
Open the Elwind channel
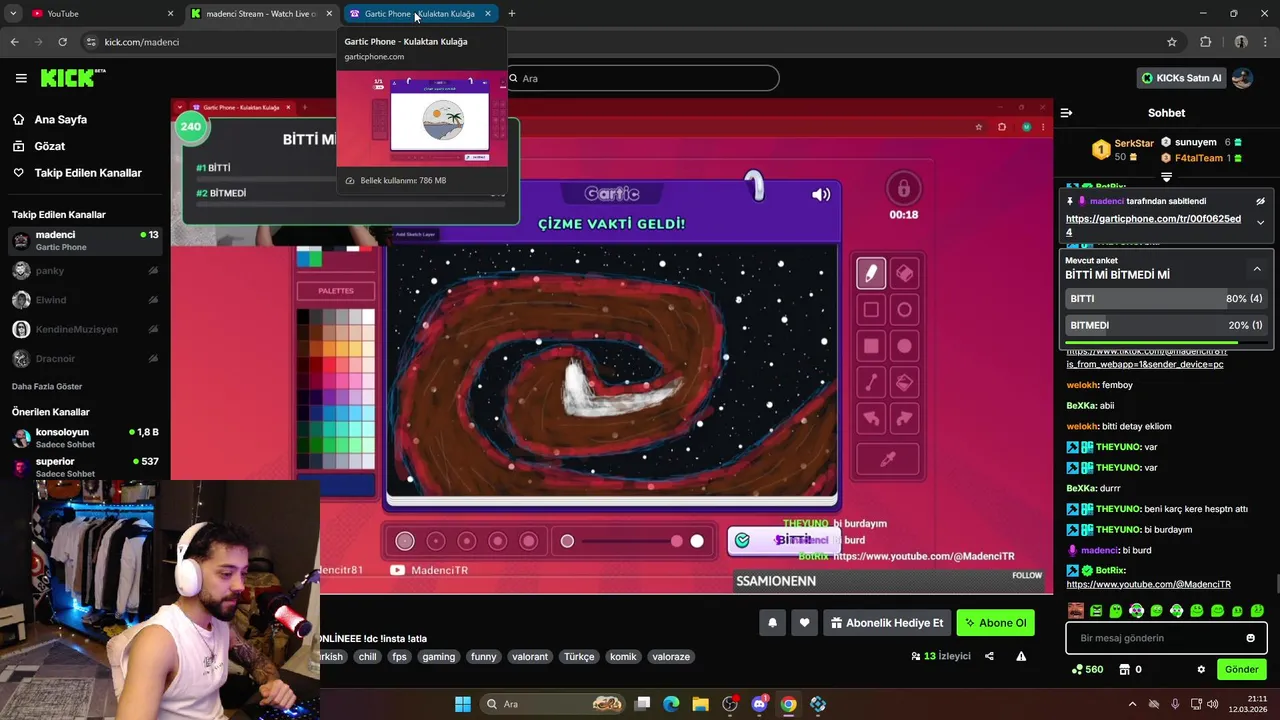tap(85, 300)
